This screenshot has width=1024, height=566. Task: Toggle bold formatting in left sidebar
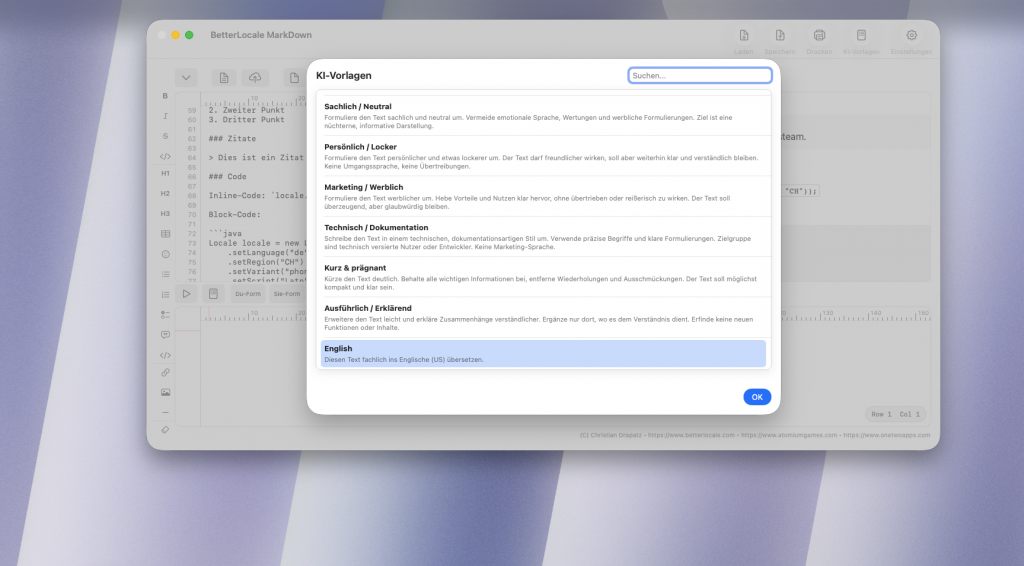pyautogui.click(x=165, y=96)
